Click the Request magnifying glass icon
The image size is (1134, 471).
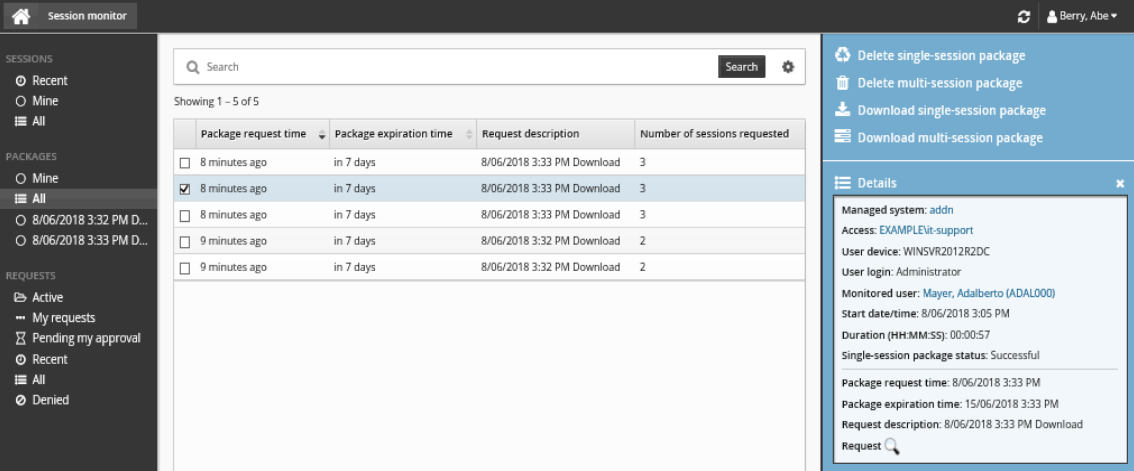[892, 446]
